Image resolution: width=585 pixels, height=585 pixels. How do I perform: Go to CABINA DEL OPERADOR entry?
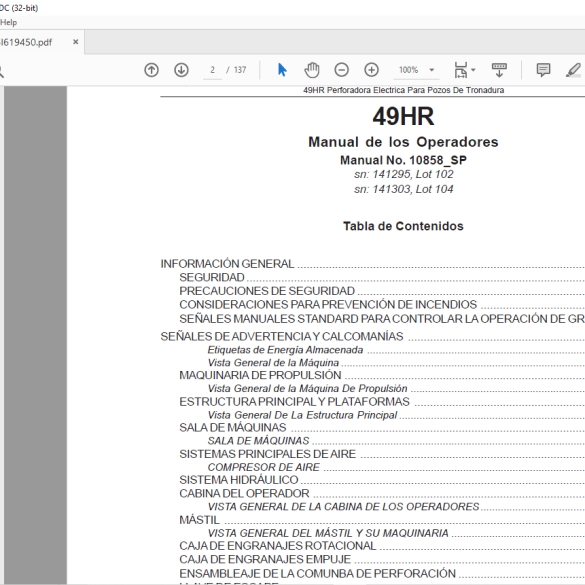tap(244, 493)
